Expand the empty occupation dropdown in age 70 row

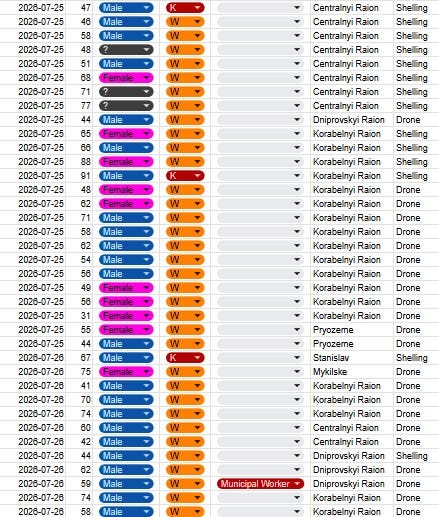click(x=260, y=400)
